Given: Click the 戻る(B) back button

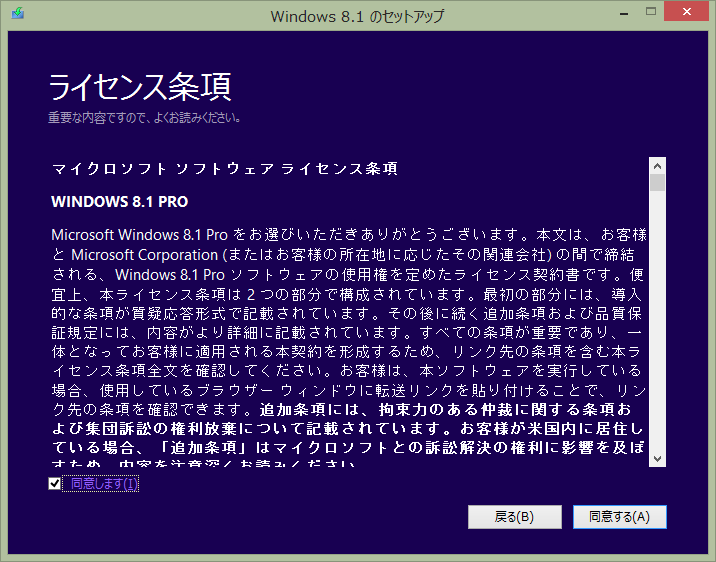Looking at the screenshot, I should 515,517.
